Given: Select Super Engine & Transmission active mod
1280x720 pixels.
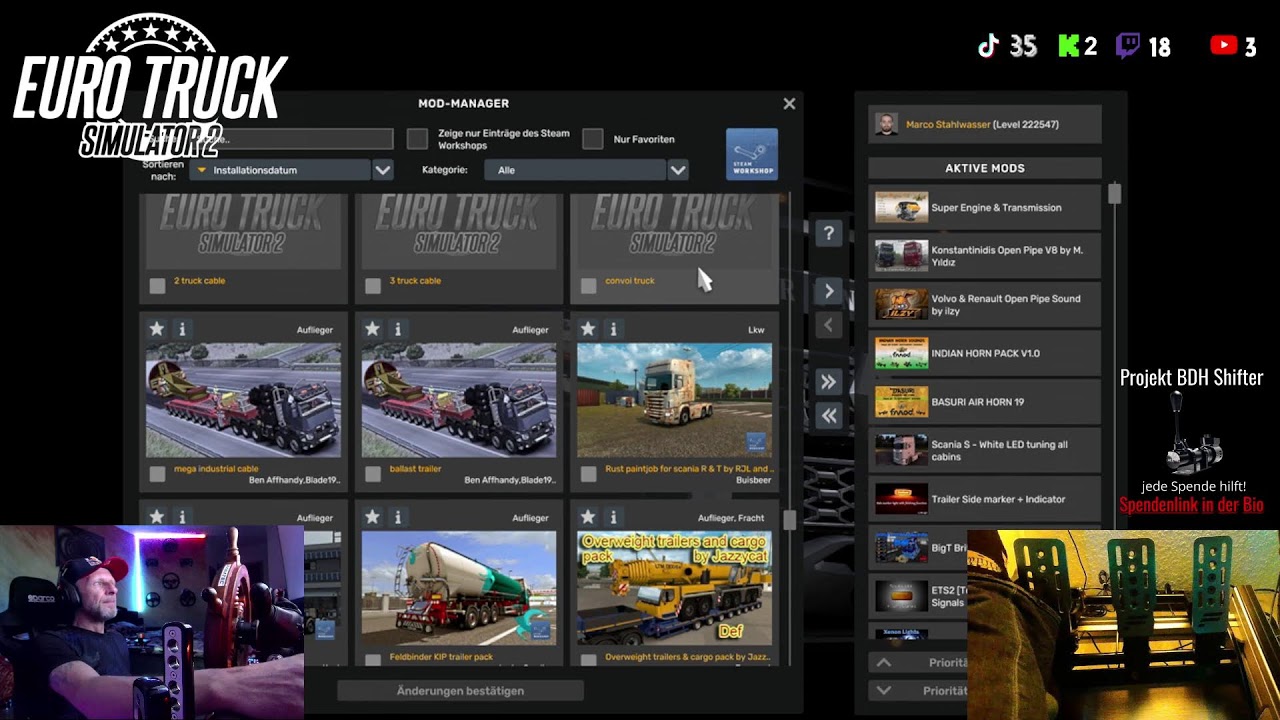Looking at the screenshot, I should pos(985,208).
